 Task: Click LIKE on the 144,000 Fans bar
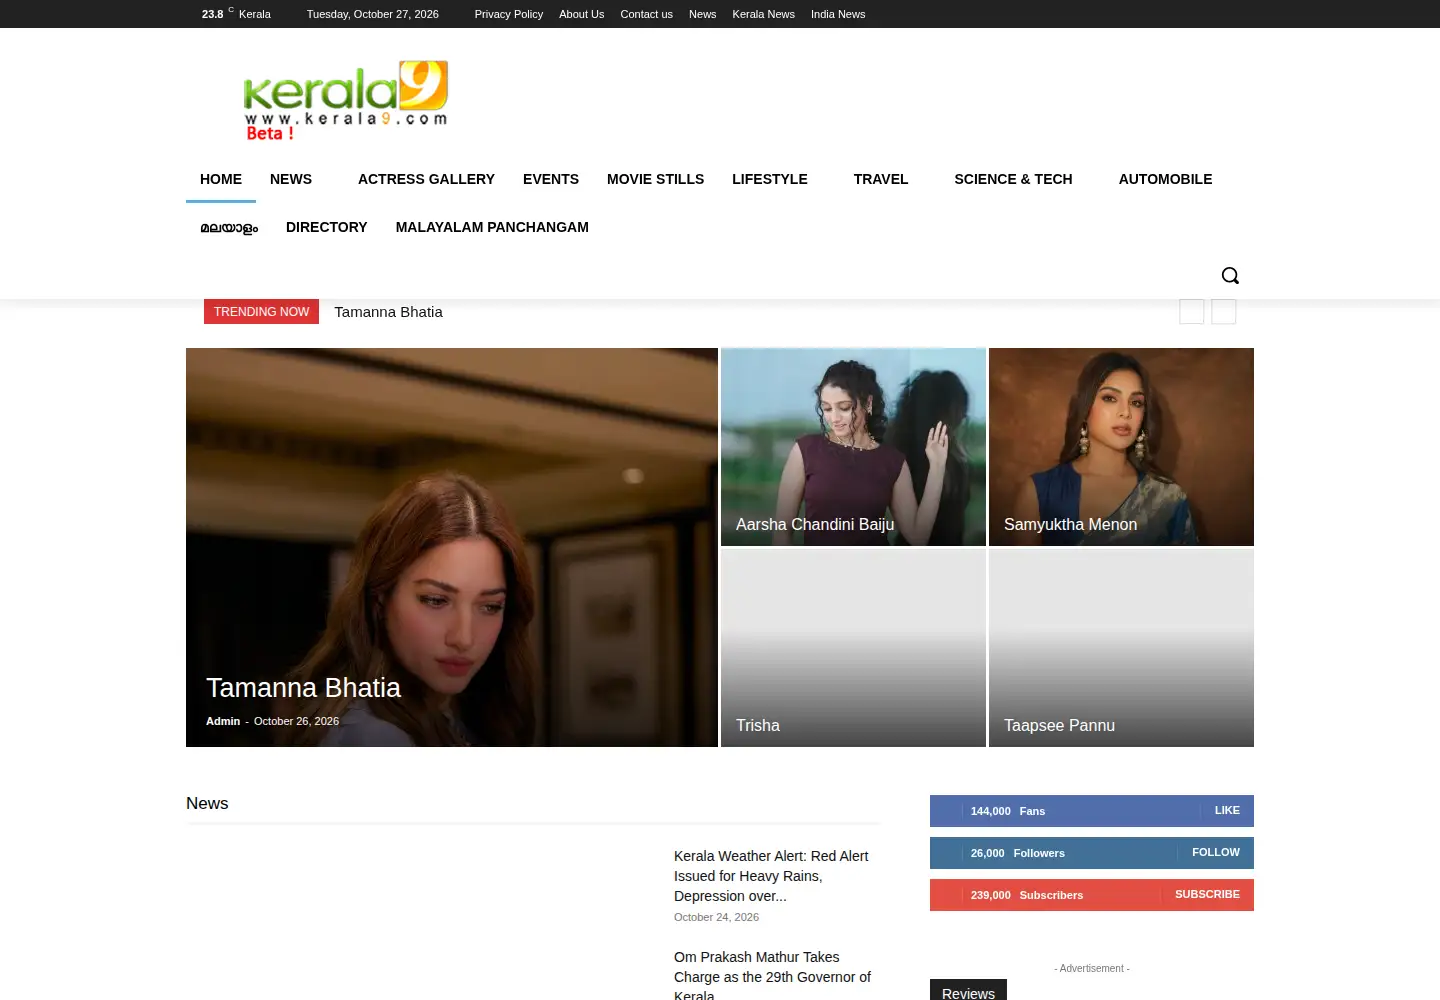[x=1227, y=810]
